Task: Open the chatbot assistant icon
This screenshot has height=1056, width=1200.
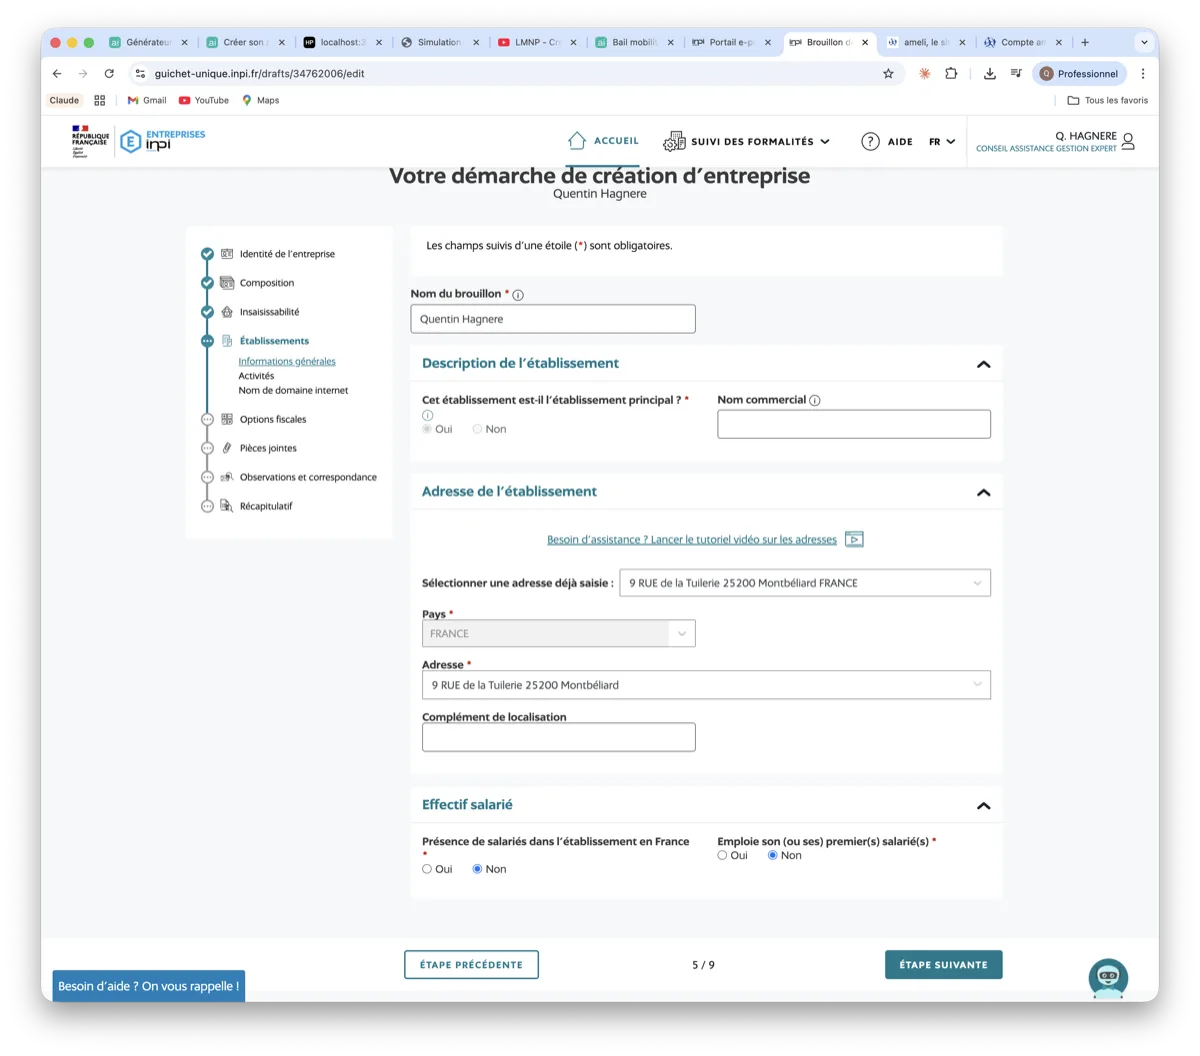Action: coord(1108,978)
